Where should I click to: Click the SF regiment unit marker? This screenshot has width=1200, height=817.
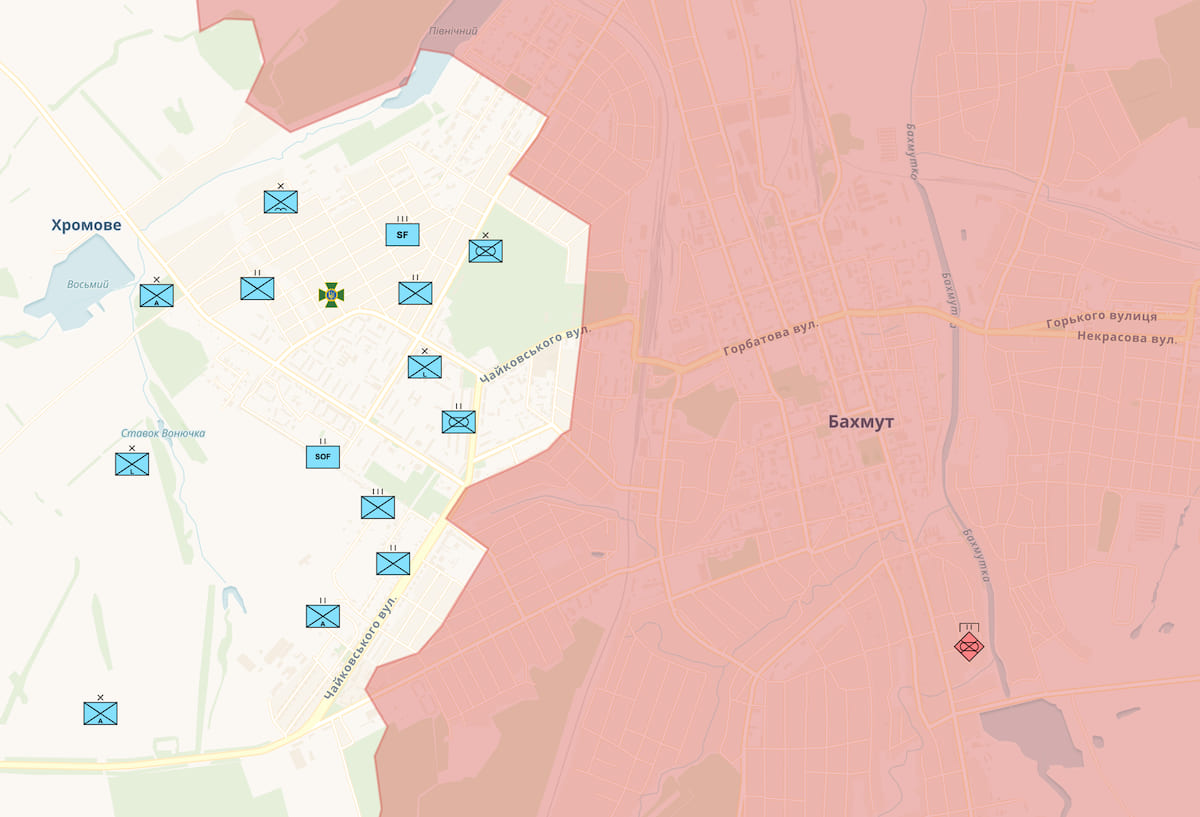pos(402,235)
